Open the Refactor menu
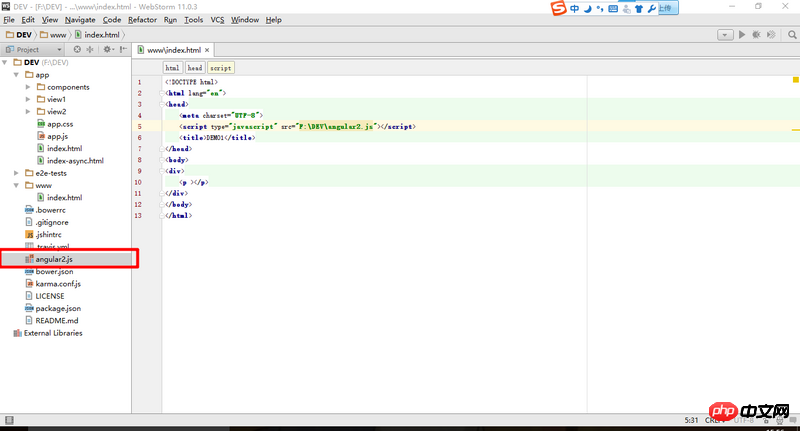This screenshot has width=800, height=431. pyautogui.click(x=142, y=20)
